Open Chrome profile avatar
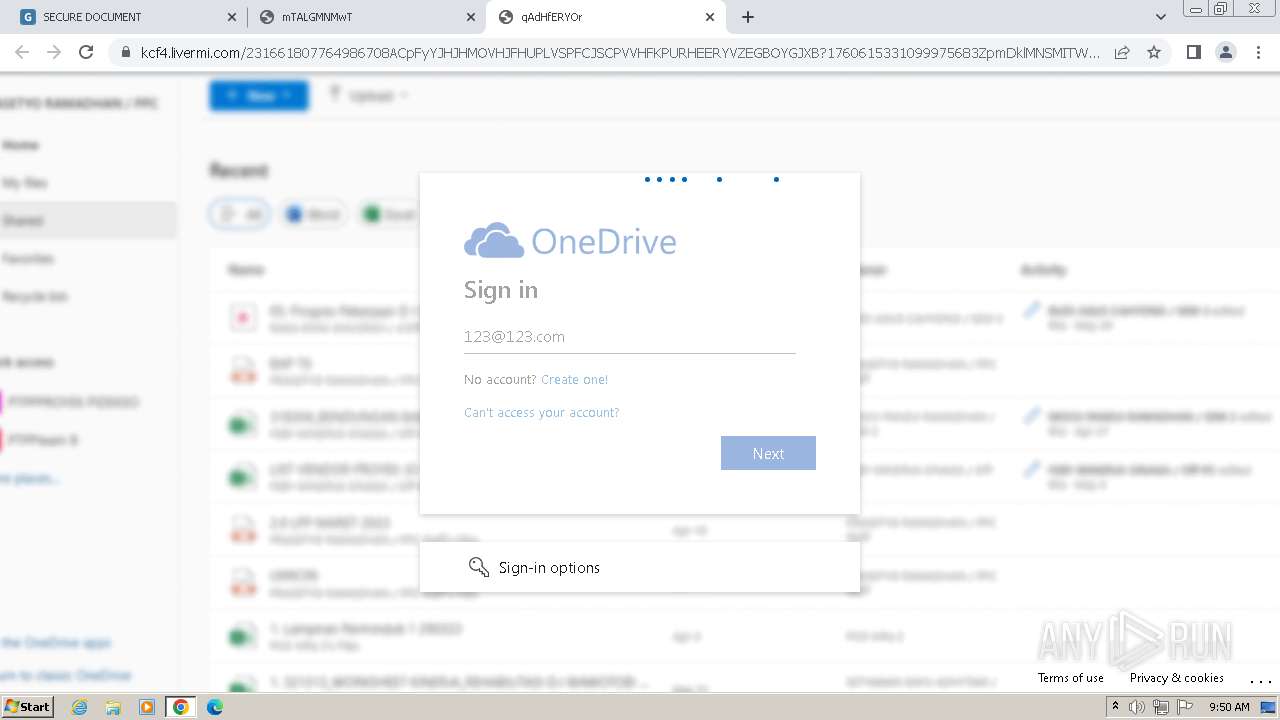 click(1226, 52)
